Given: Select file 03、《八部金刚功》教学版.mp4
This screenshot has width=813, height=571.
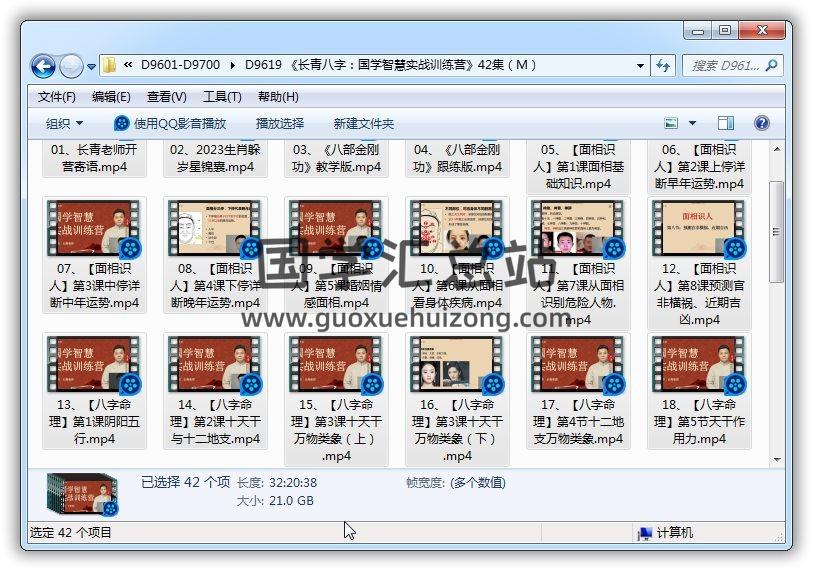Looking at the screenshot, I should point(336,158).
